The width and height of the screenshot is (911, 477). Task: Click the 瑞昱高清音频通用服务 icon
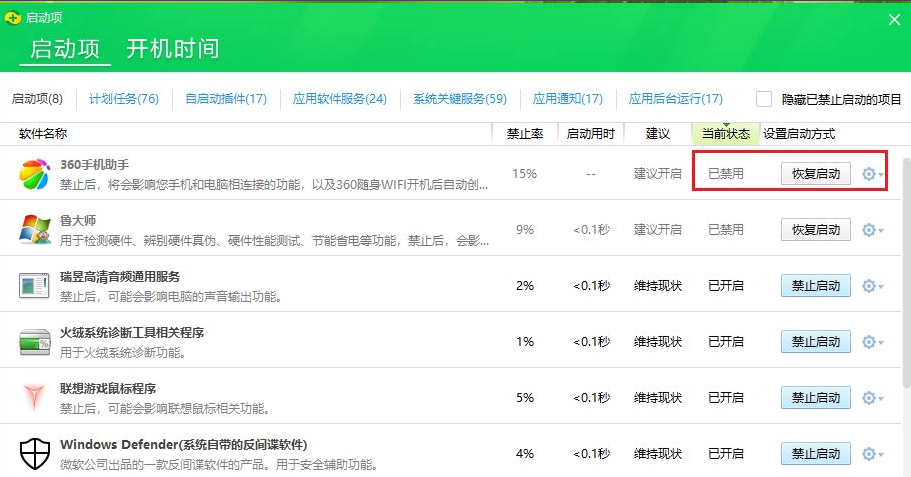(35, 286)
